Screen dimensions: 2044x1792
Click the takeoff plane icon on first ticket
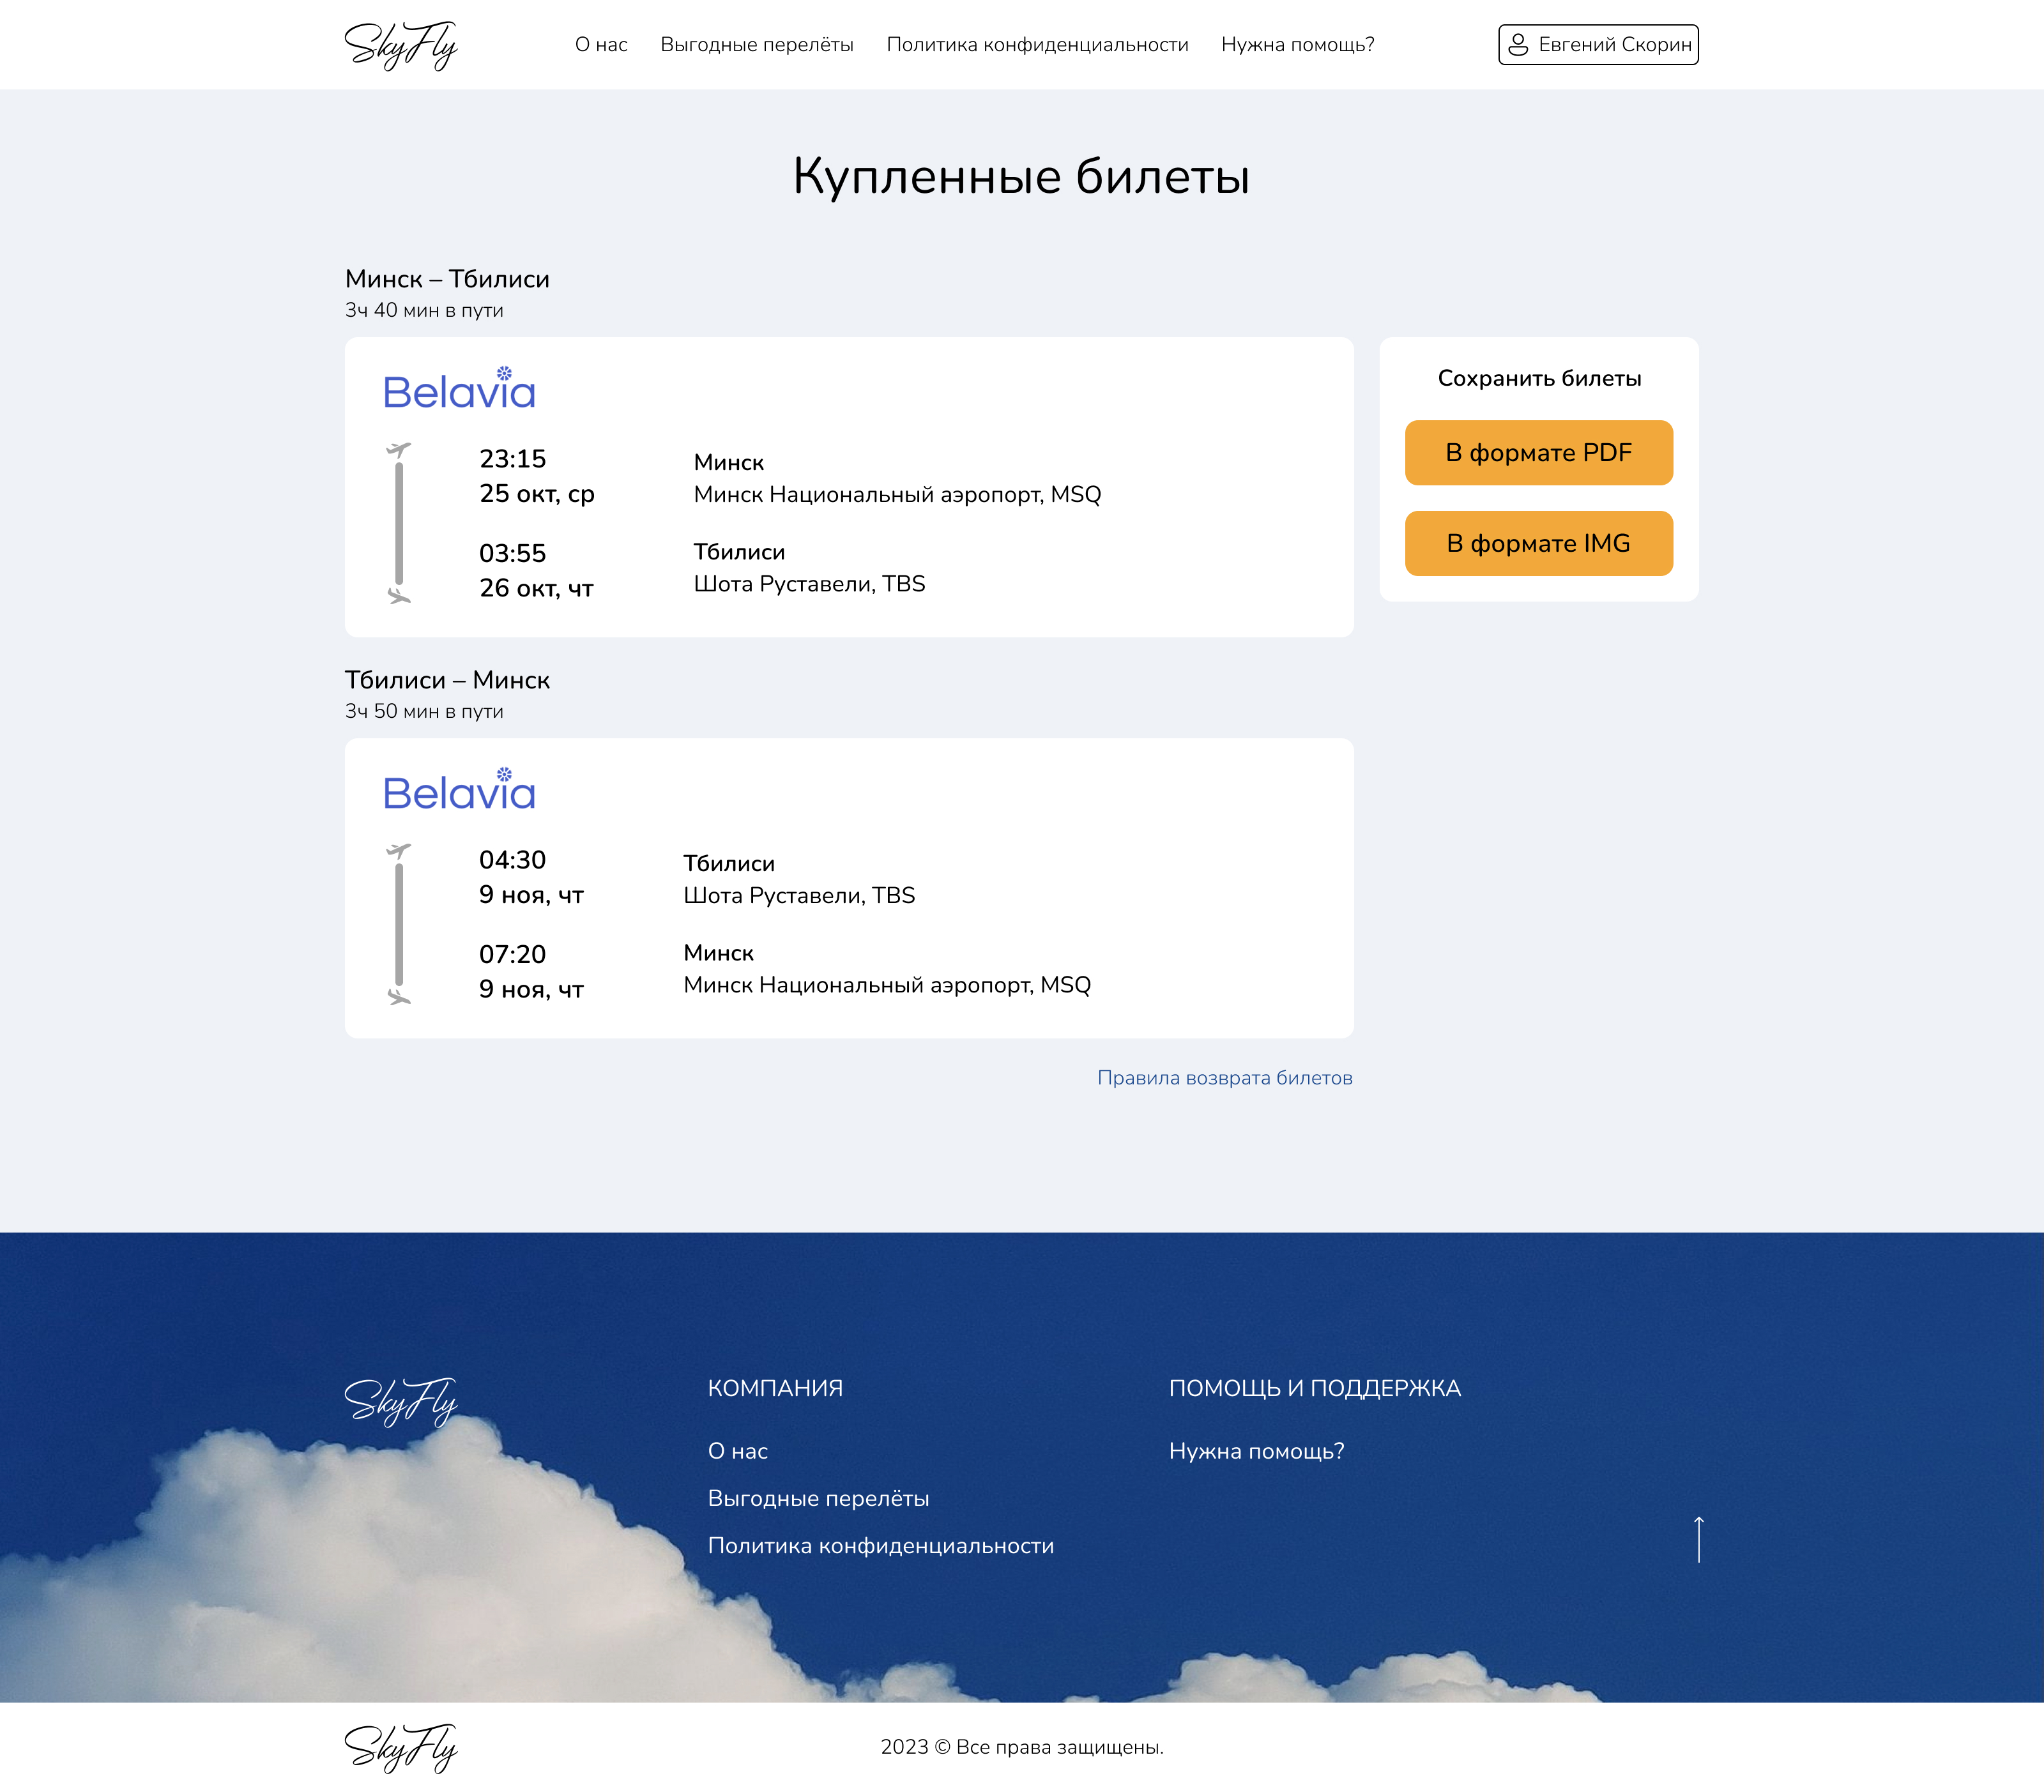399,450
